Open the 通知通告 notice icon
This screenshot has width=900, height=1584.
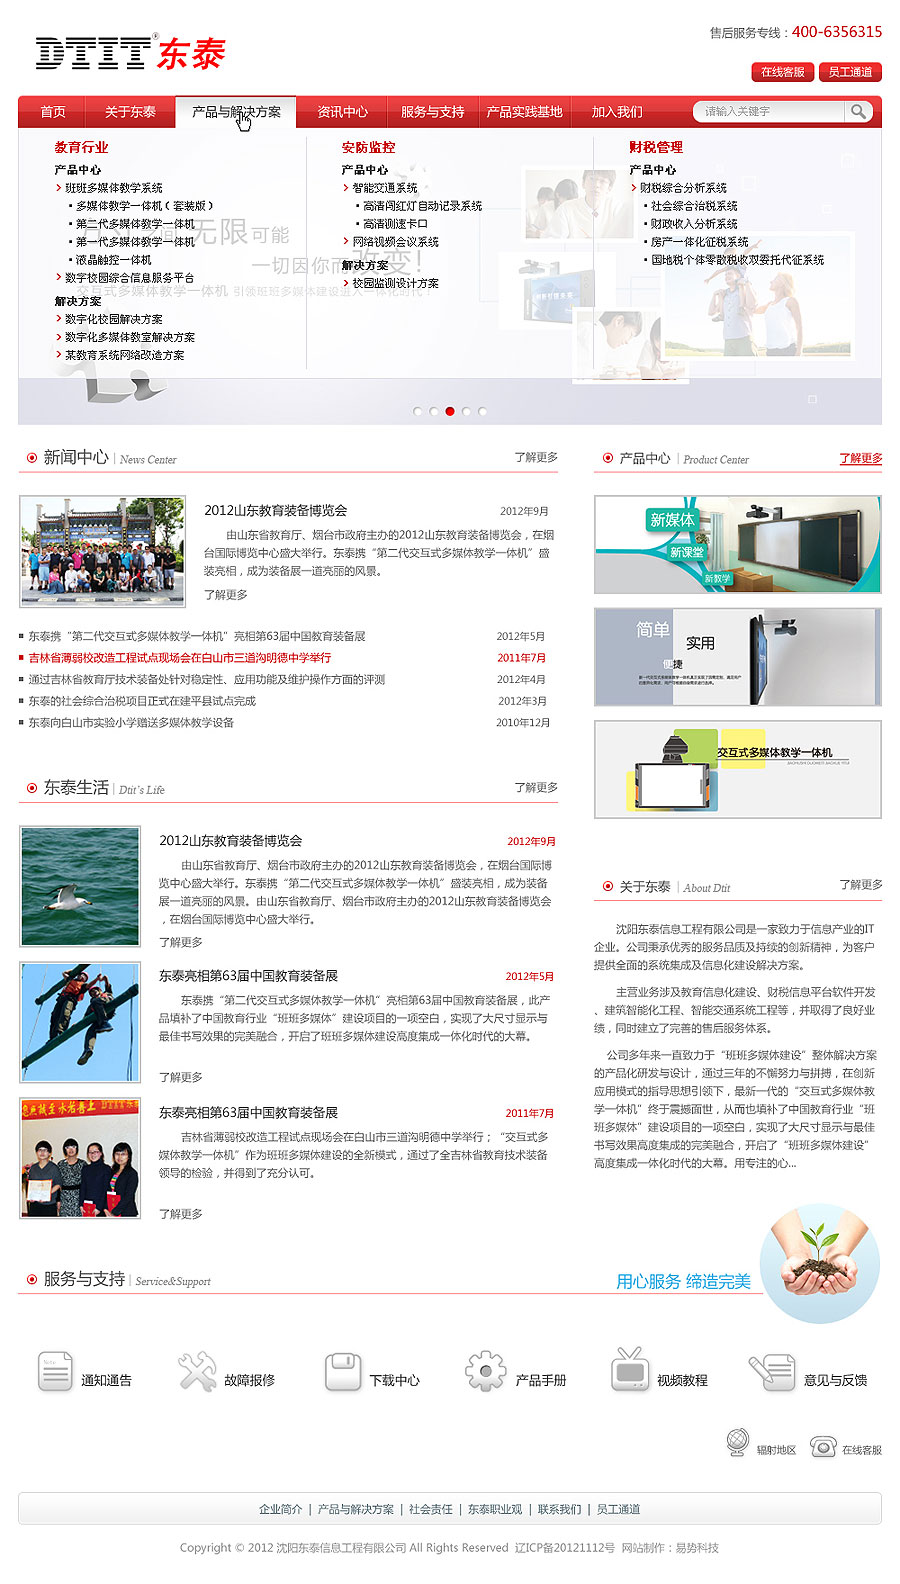pos(55,1371)
